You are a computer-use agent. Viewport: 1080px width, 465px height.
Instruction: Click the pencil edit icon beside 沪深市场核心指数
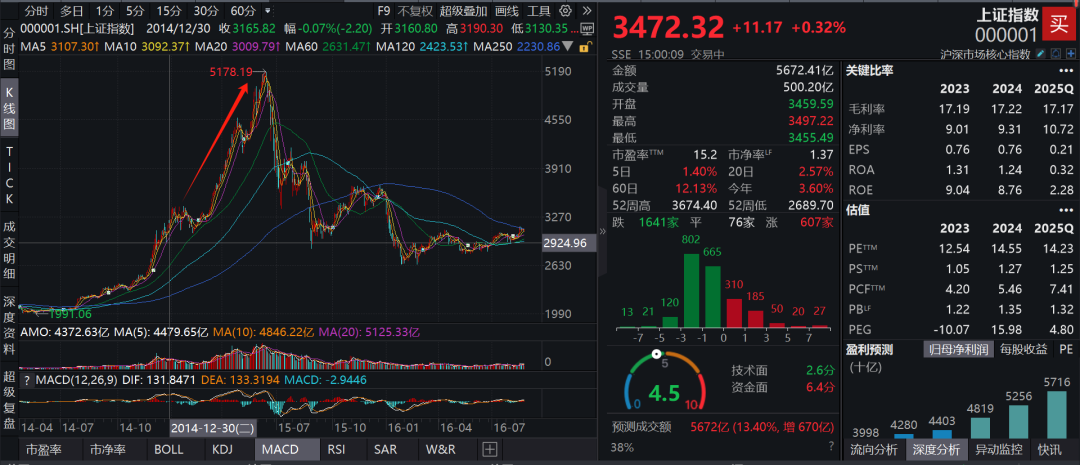point(1039,54)
